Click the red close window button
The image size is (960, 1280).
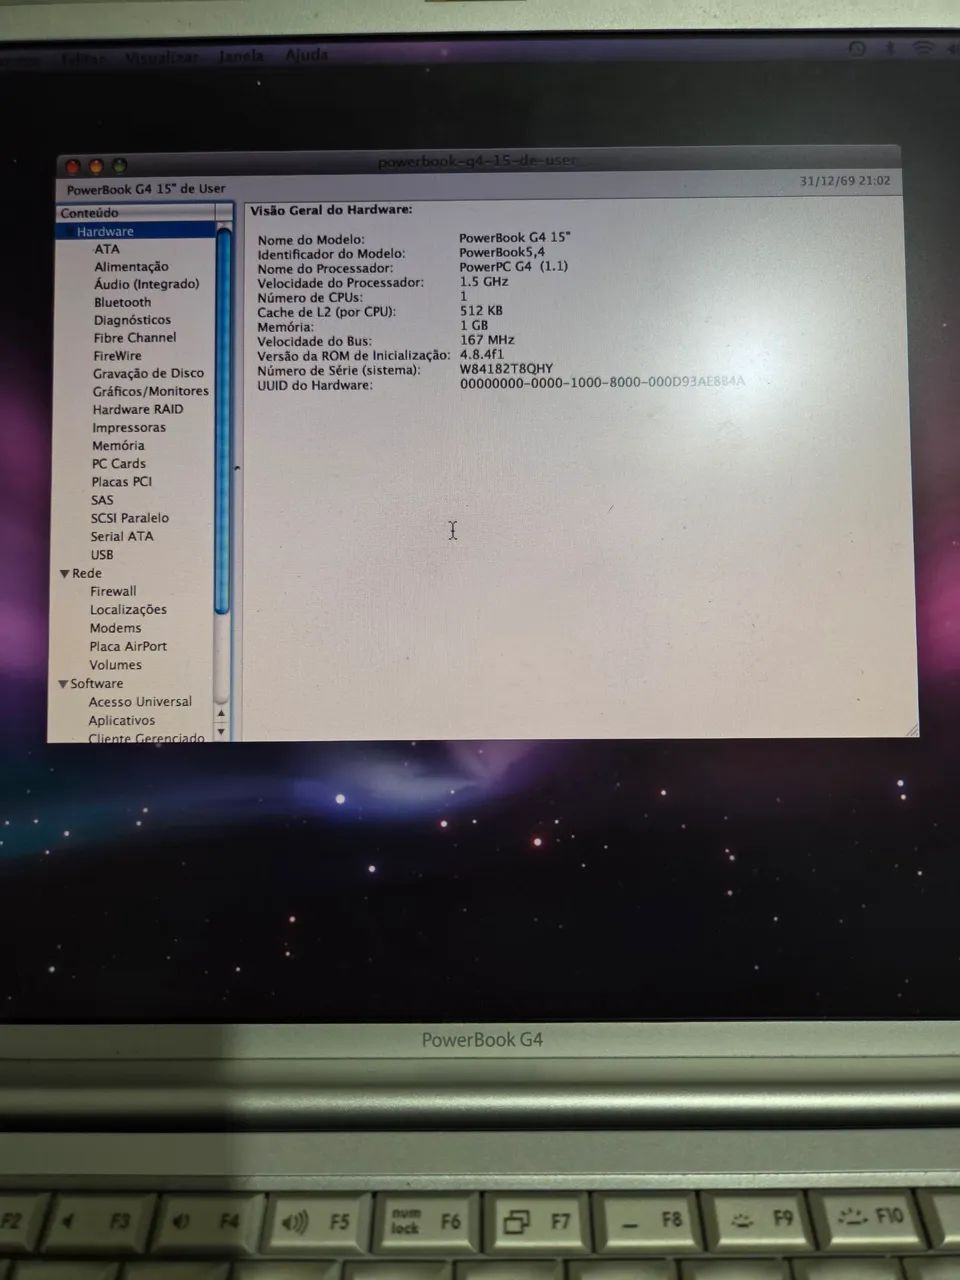[x=73, y=167]
